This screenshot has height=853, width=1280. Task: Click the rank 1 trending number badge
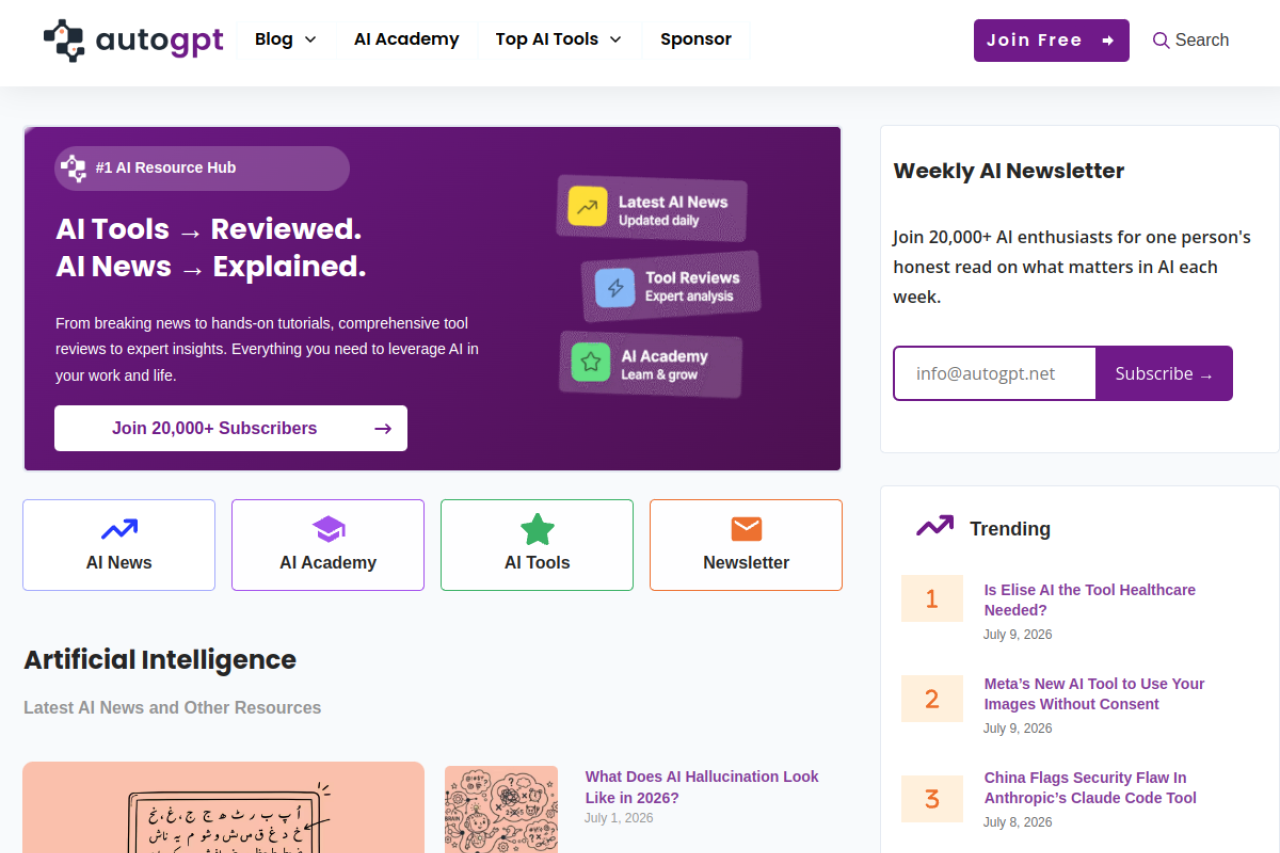(x=932, y=598)
